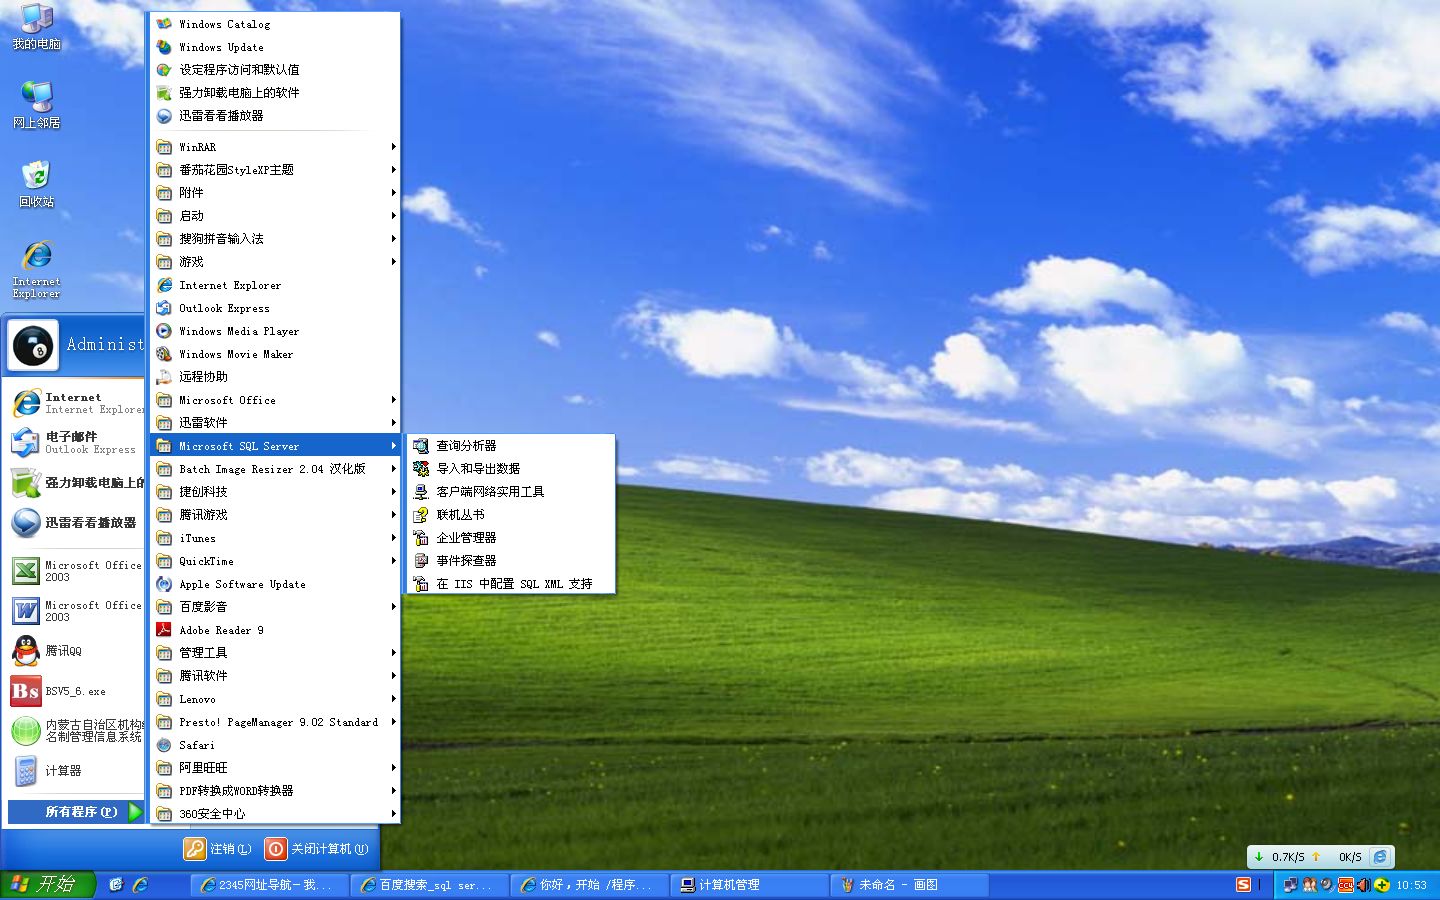Open Microsoft Office Word 2003 in start menu
The height and width of the screenshot is (900, 1440).
(75, 611)
